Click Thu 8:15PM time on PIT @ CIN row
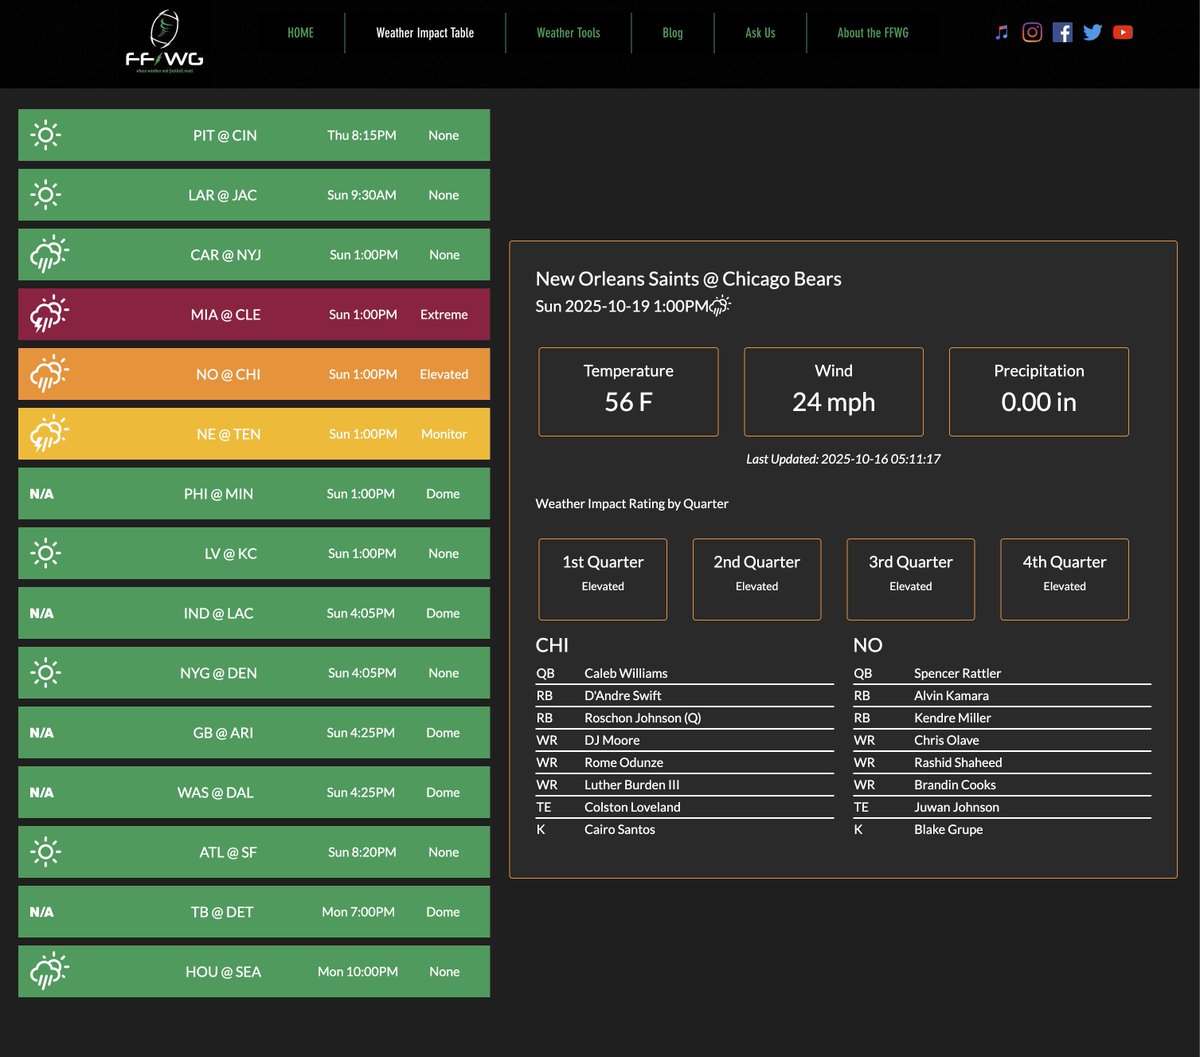Image resolution: width=1200 pixels, height=1057 pixels. 361,135
